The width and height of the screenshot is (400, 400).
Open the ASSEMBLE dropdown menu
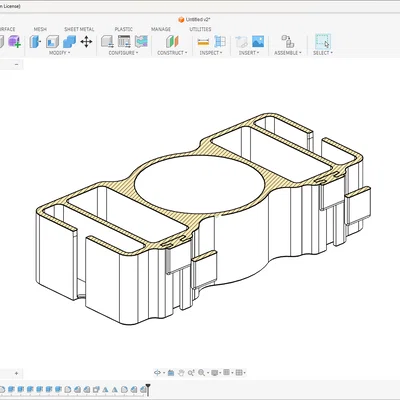288,53
